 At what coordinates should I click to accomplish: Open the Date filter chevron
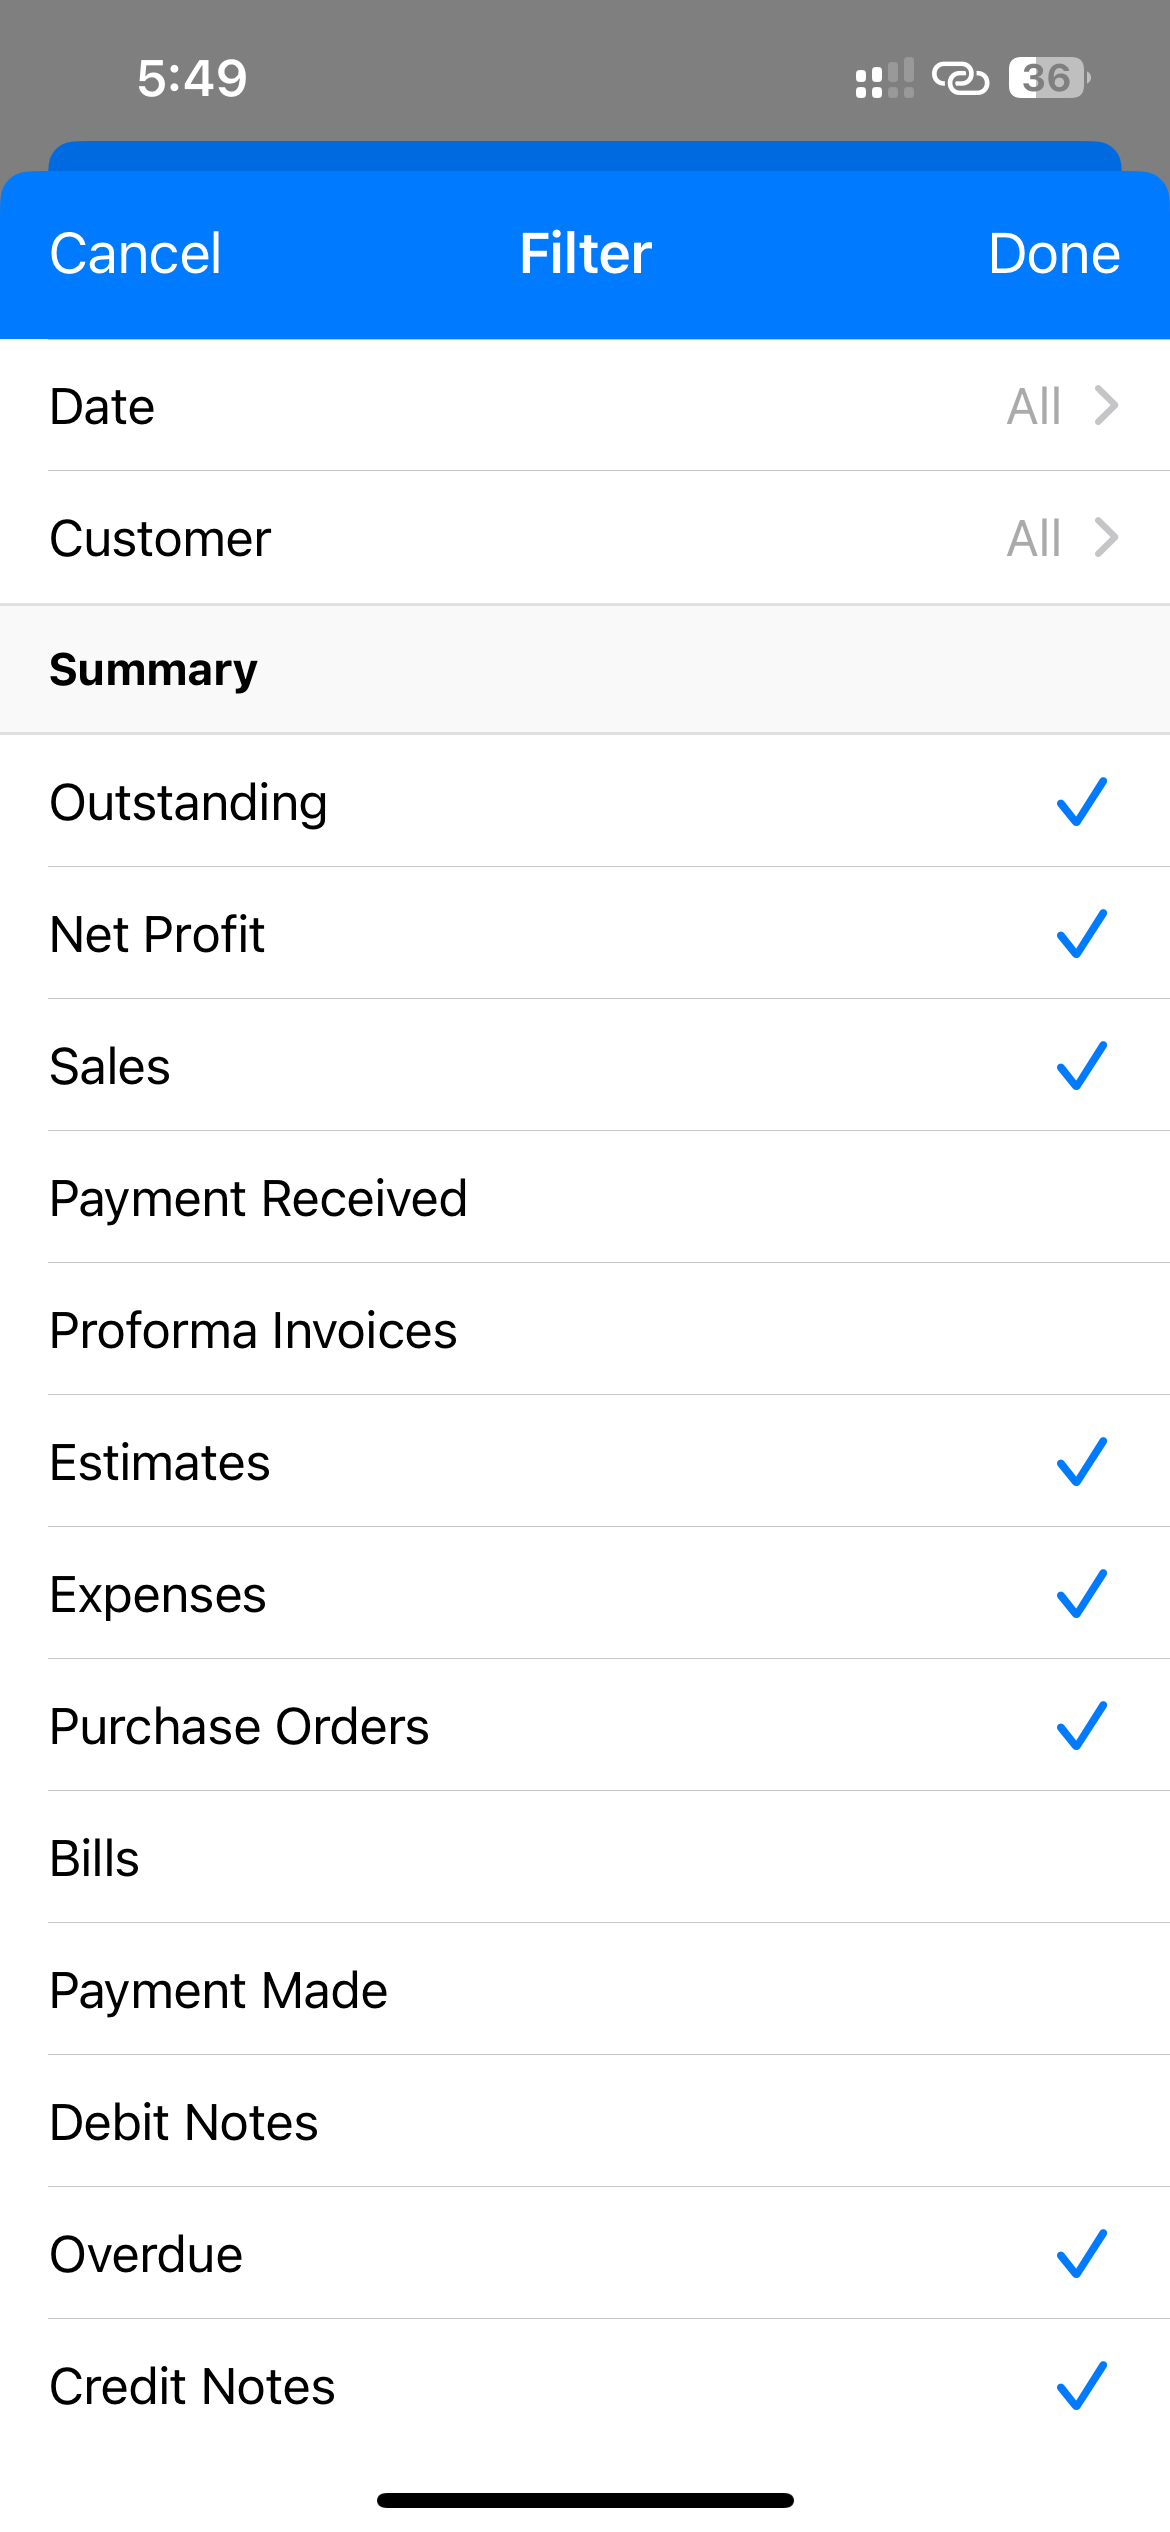(x=1106, y=406)
